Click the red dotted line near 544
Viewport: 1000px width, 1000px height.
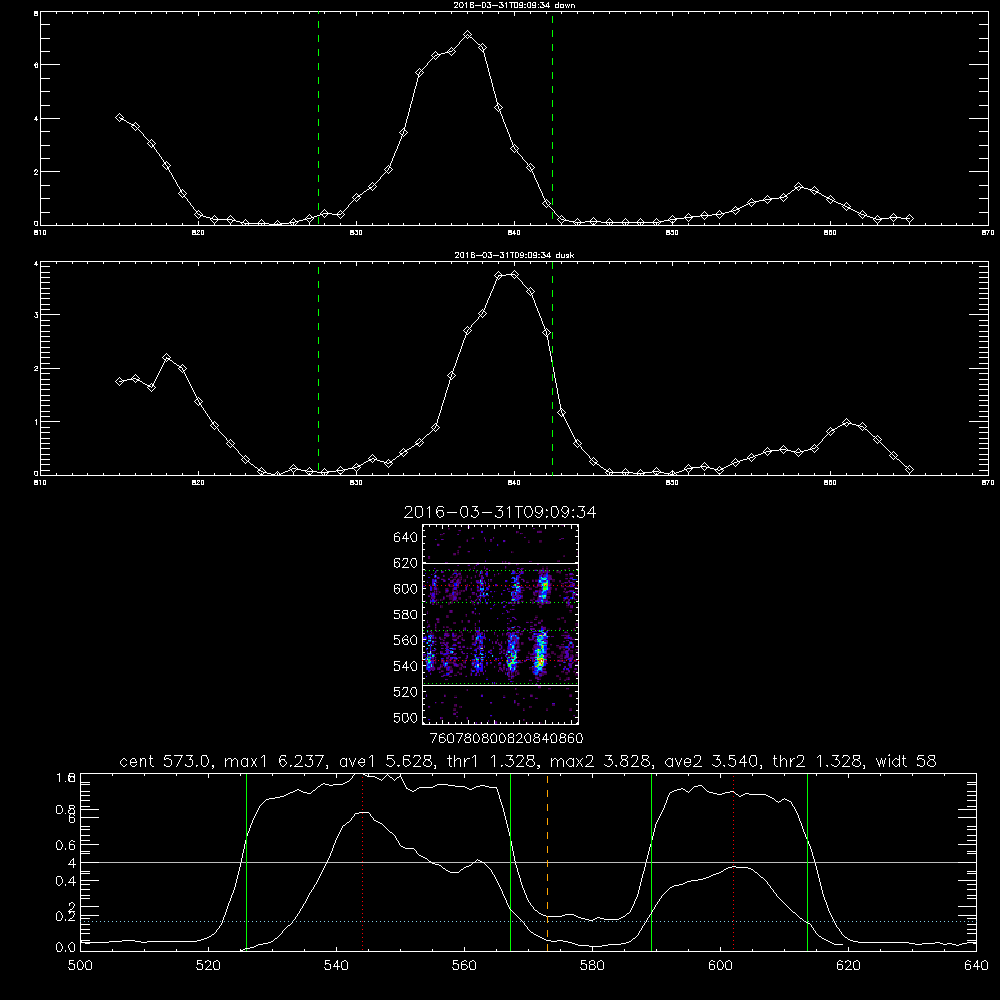[x=362, y=862]
